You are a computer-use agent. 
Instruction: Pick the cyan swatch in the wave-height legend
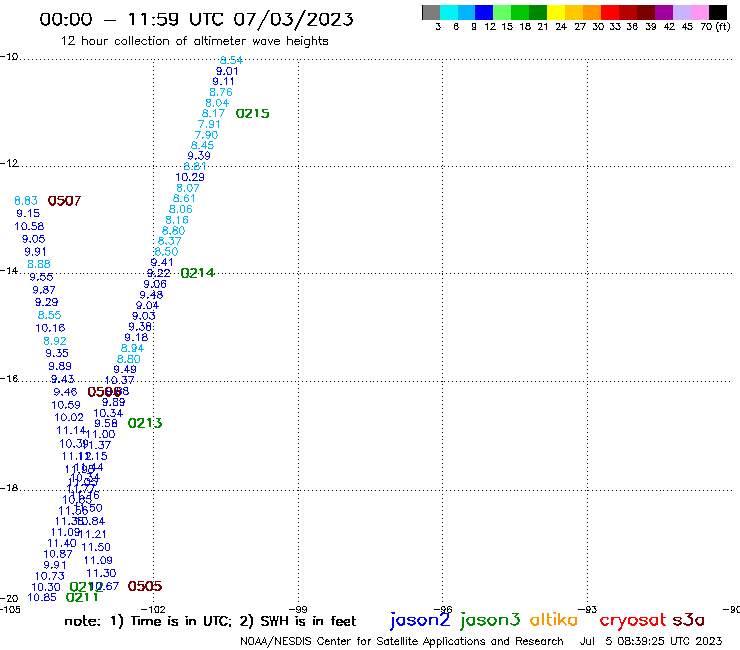pos(449,12)
